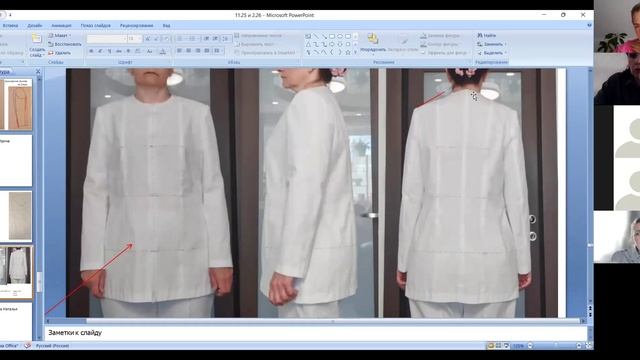This screenshot has height=360, width=640.
Task: Open Выделить select dropdown
Action: tap(491, 53)
